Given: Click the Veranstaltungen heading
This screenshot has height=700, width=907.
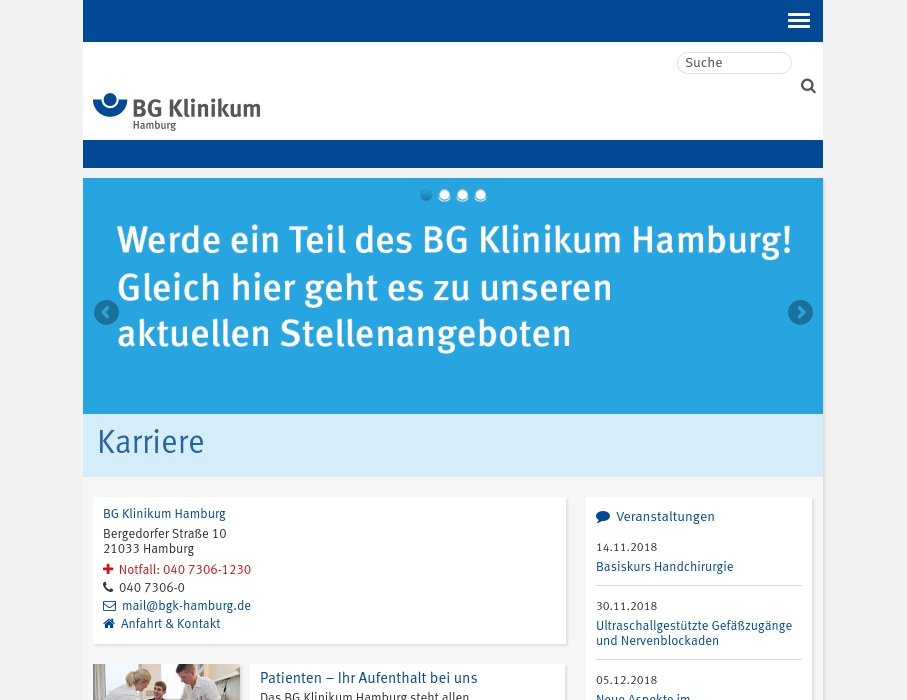Looking at the screenshot, I should (665, 517).
